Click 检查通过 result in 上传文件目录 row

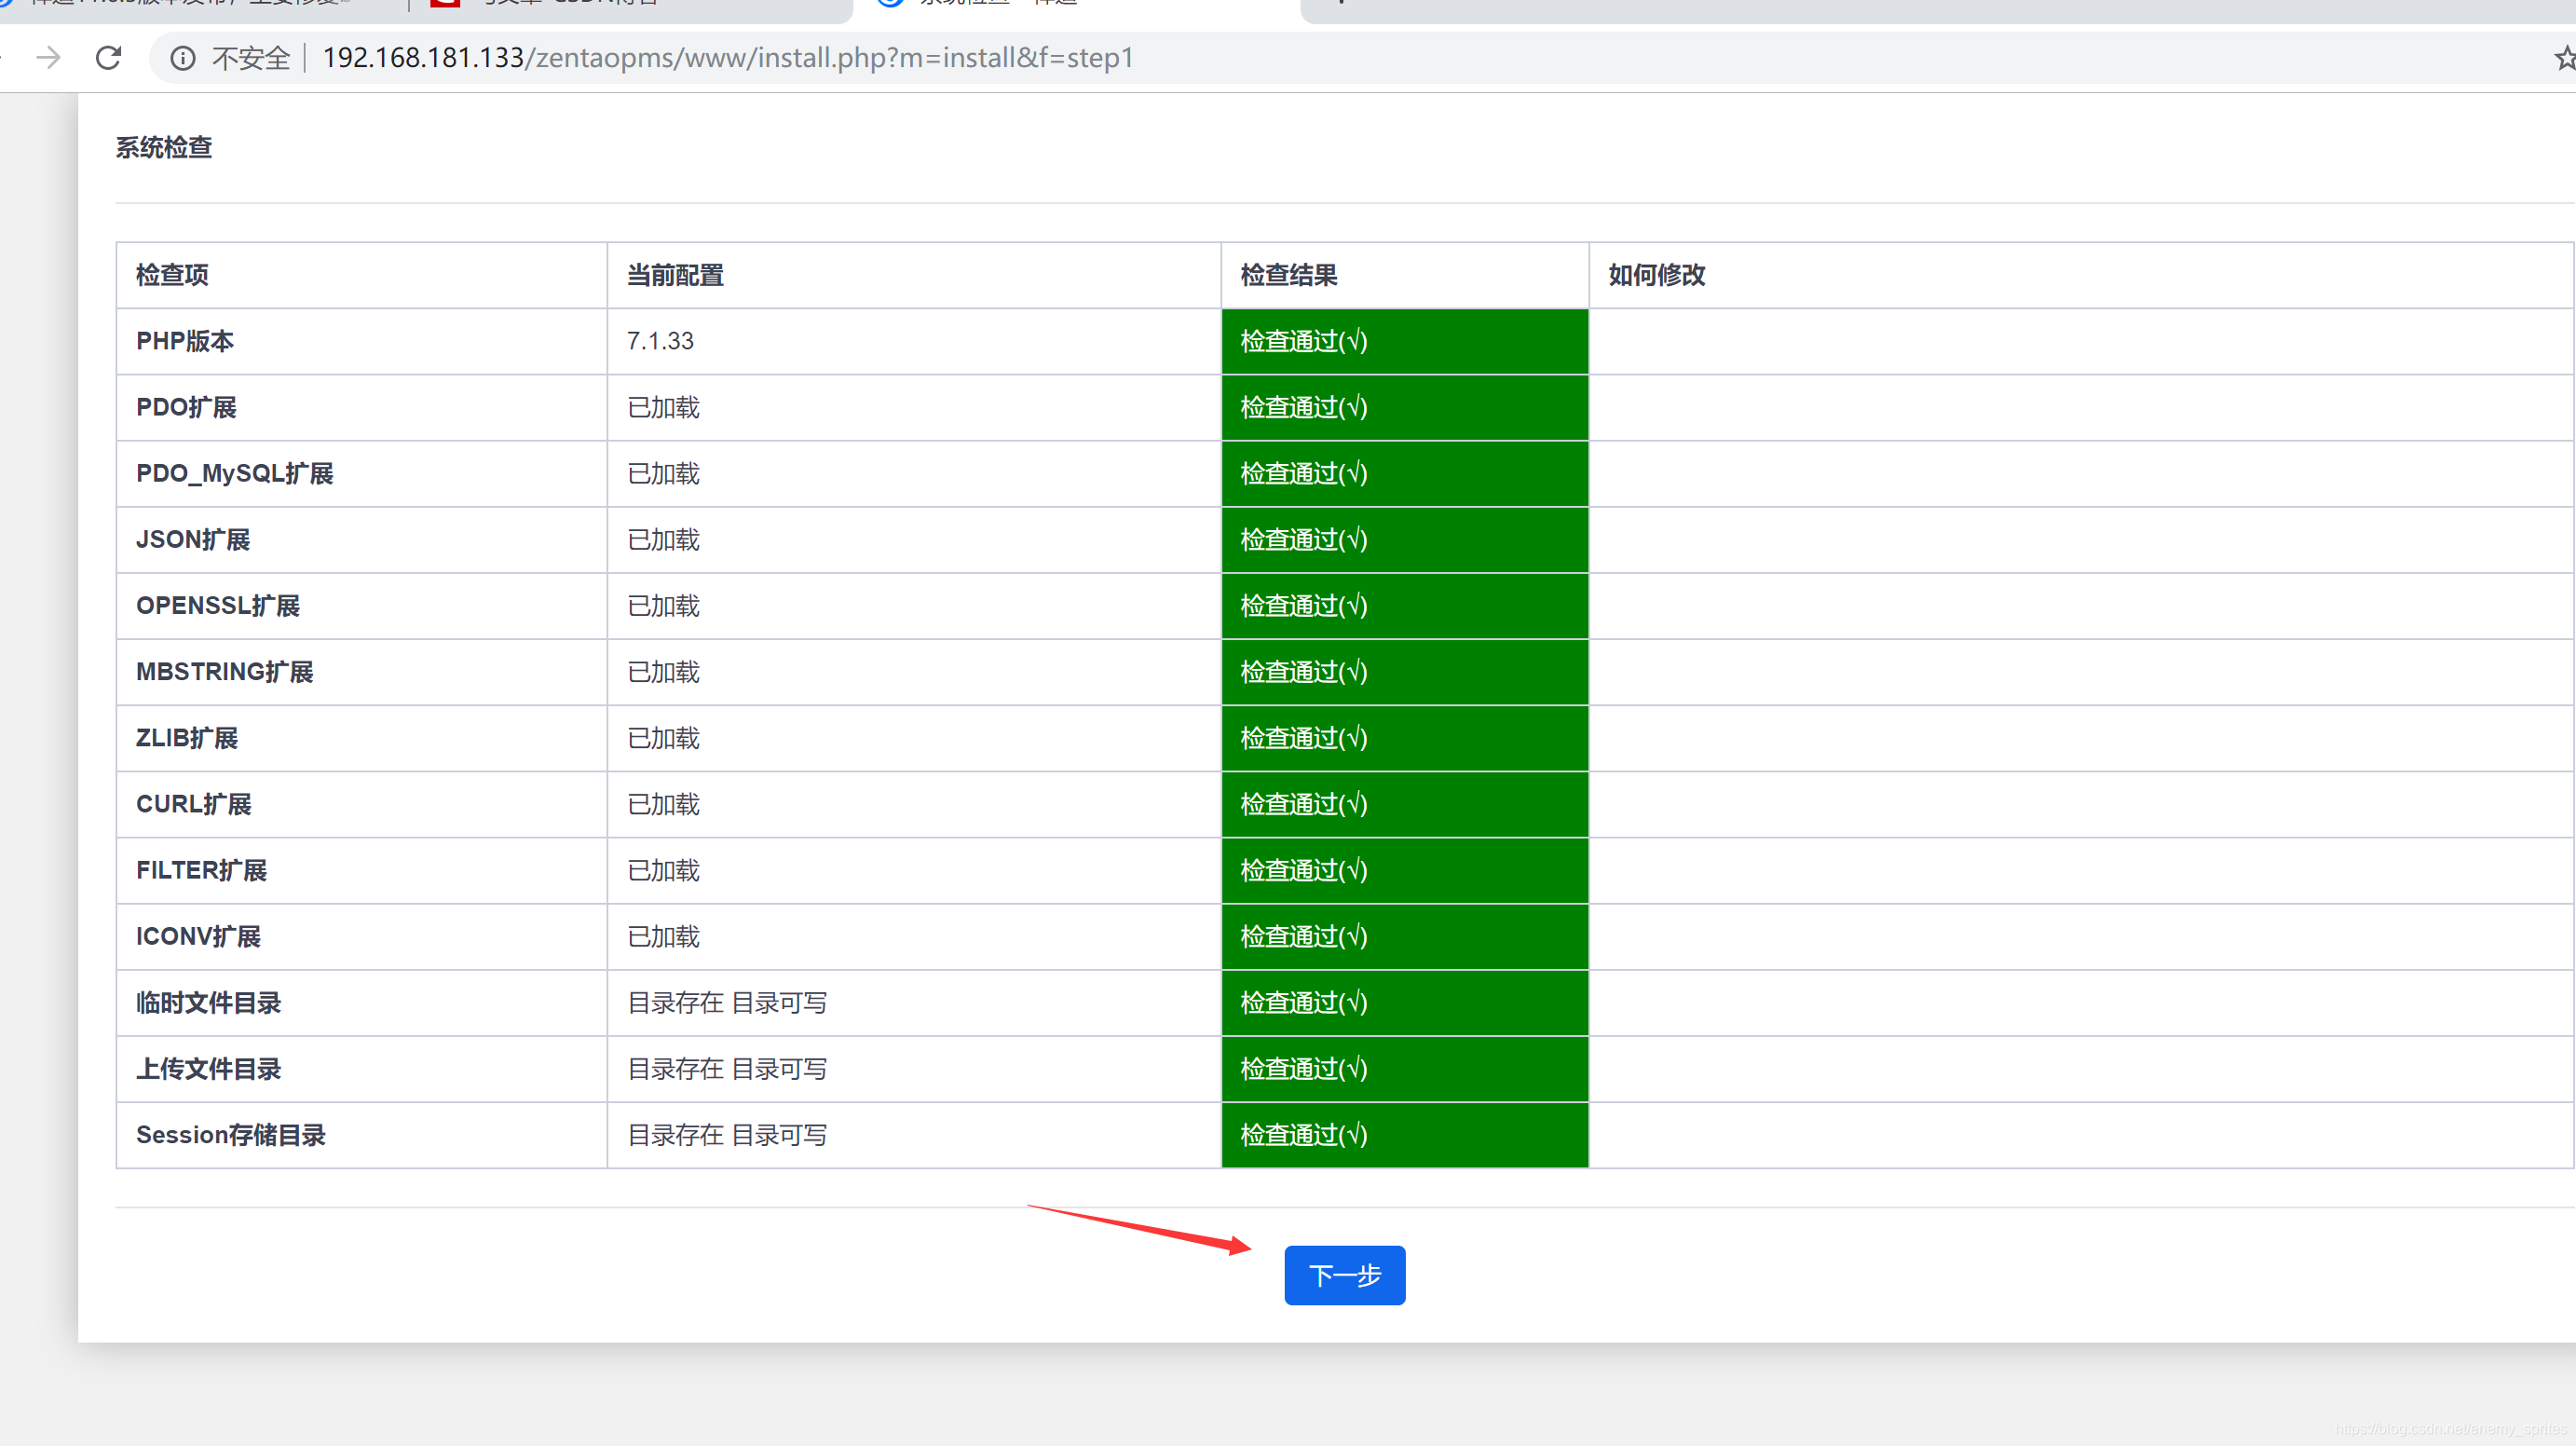coord(1304,1068)
